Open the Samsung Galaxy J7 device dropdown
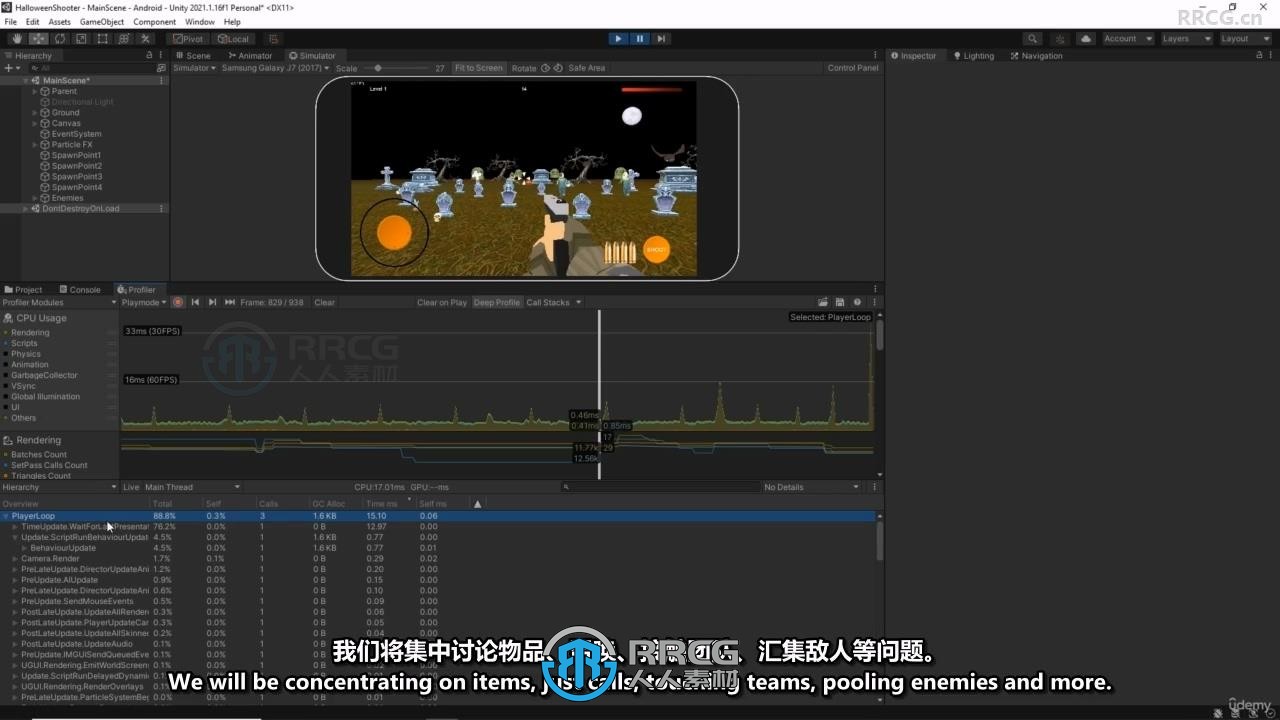The height and width of the screenshot is (720, 1280). (274, 68)
